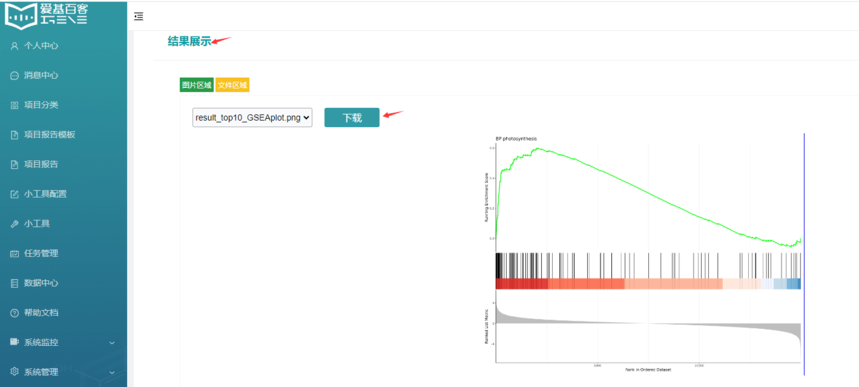The height and width of the screenshot is (387, 859).
Task: Switch to the 文件区域 tab
Action: click(232, 85)
